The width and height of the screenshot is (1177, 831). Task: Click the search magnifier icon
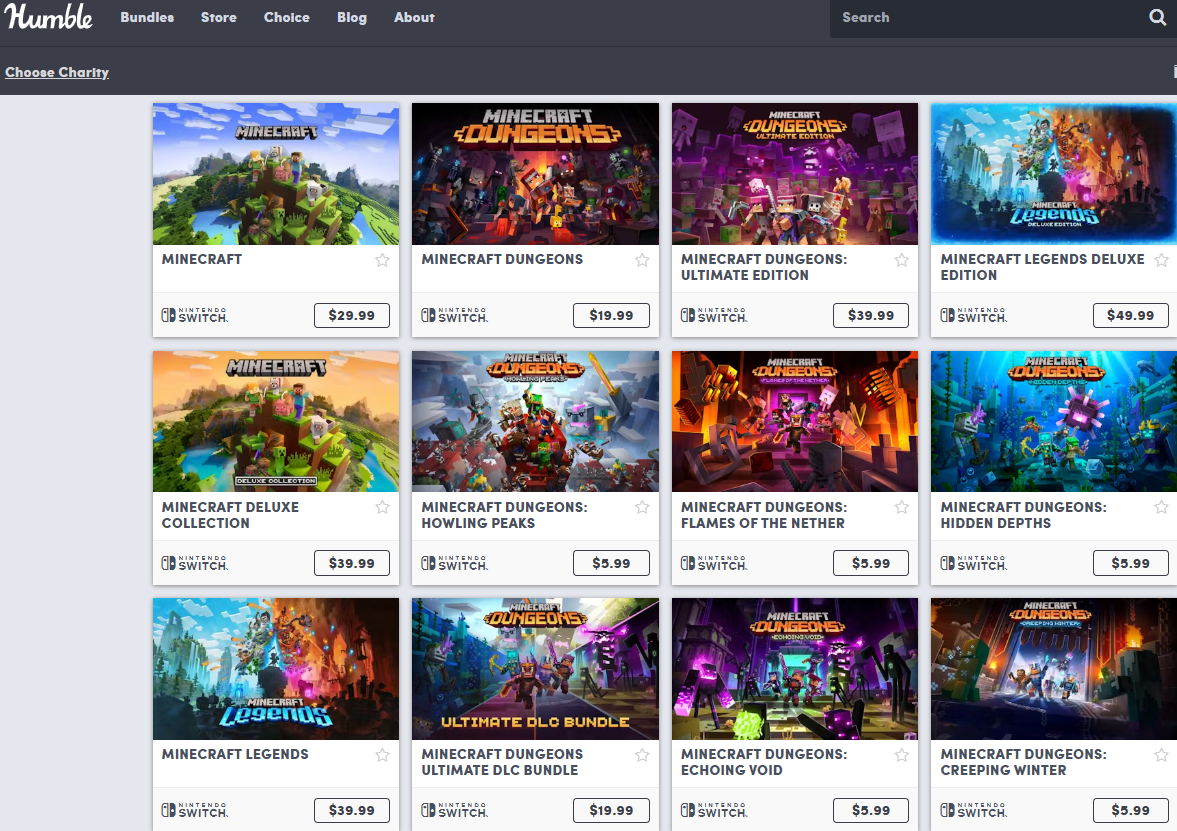pyautogui.click(x=1157, y=17)
